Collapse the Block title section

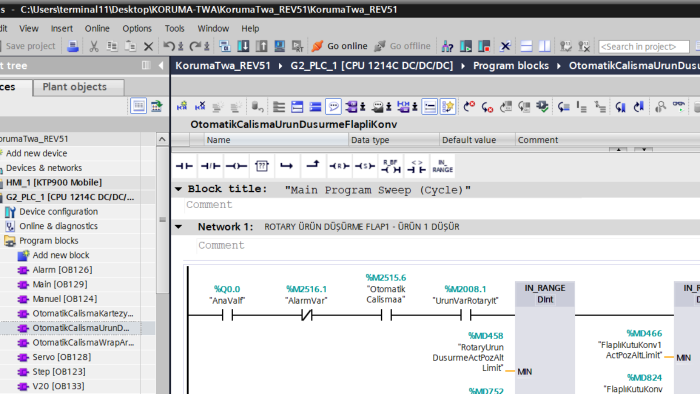coord(179,189)
